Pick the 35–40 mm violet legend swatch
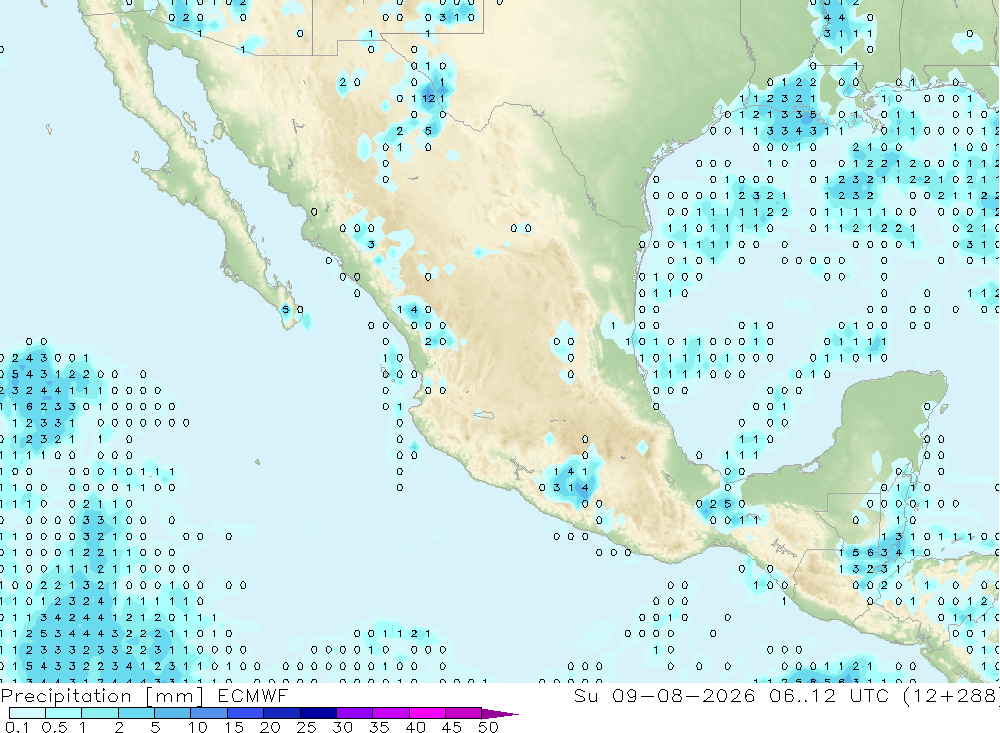1000x733 pixels. (391, 713)
